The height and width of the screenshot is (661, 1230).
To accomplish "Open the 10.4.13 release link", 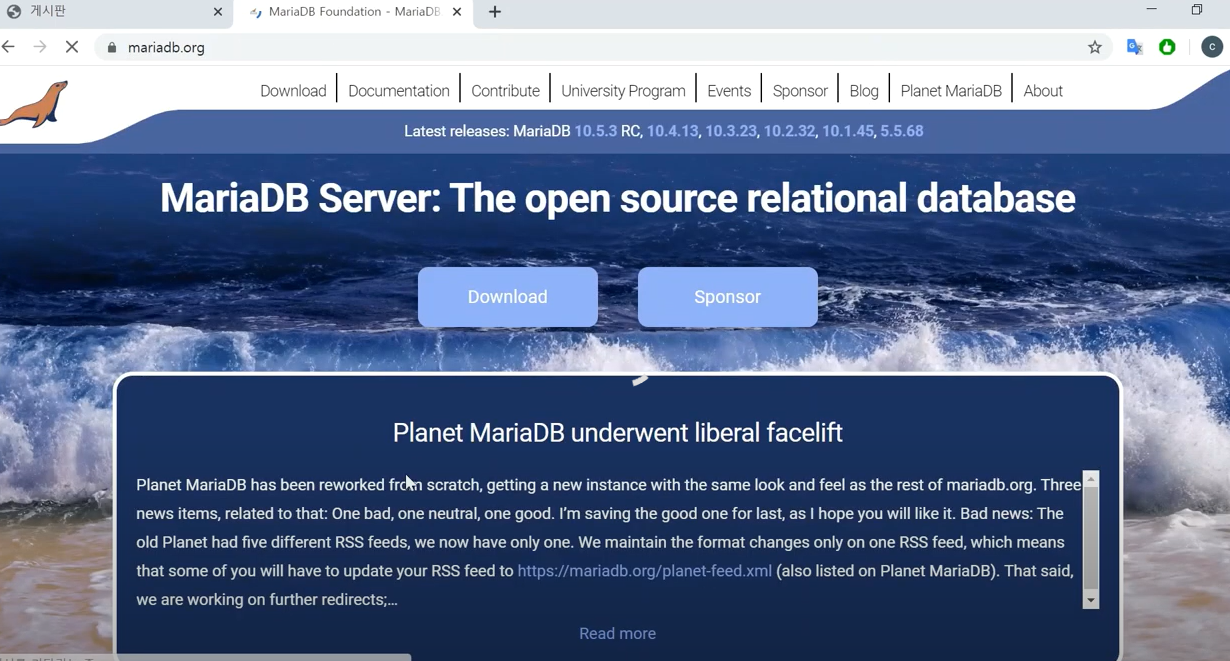I will coord(672,131).
